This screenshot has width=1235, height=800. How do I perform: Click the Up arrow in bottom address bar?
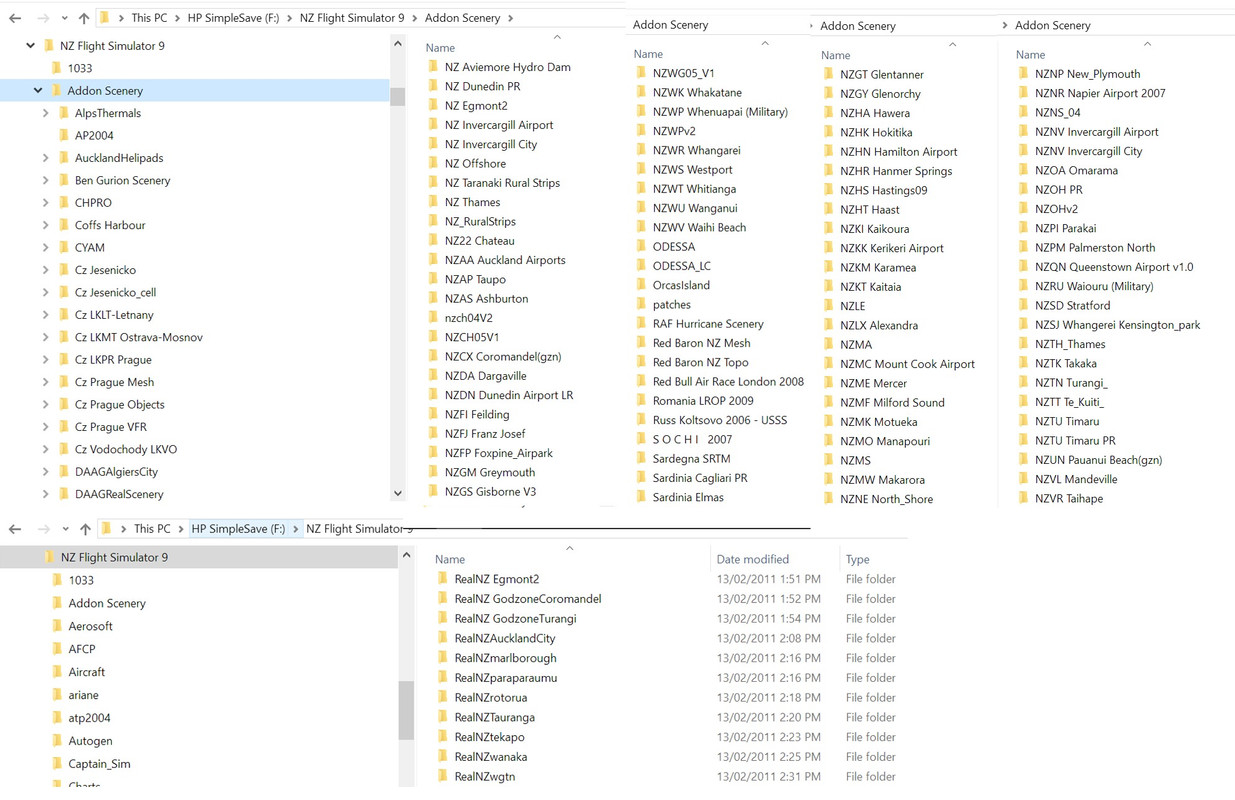click(x=85, y=529)
